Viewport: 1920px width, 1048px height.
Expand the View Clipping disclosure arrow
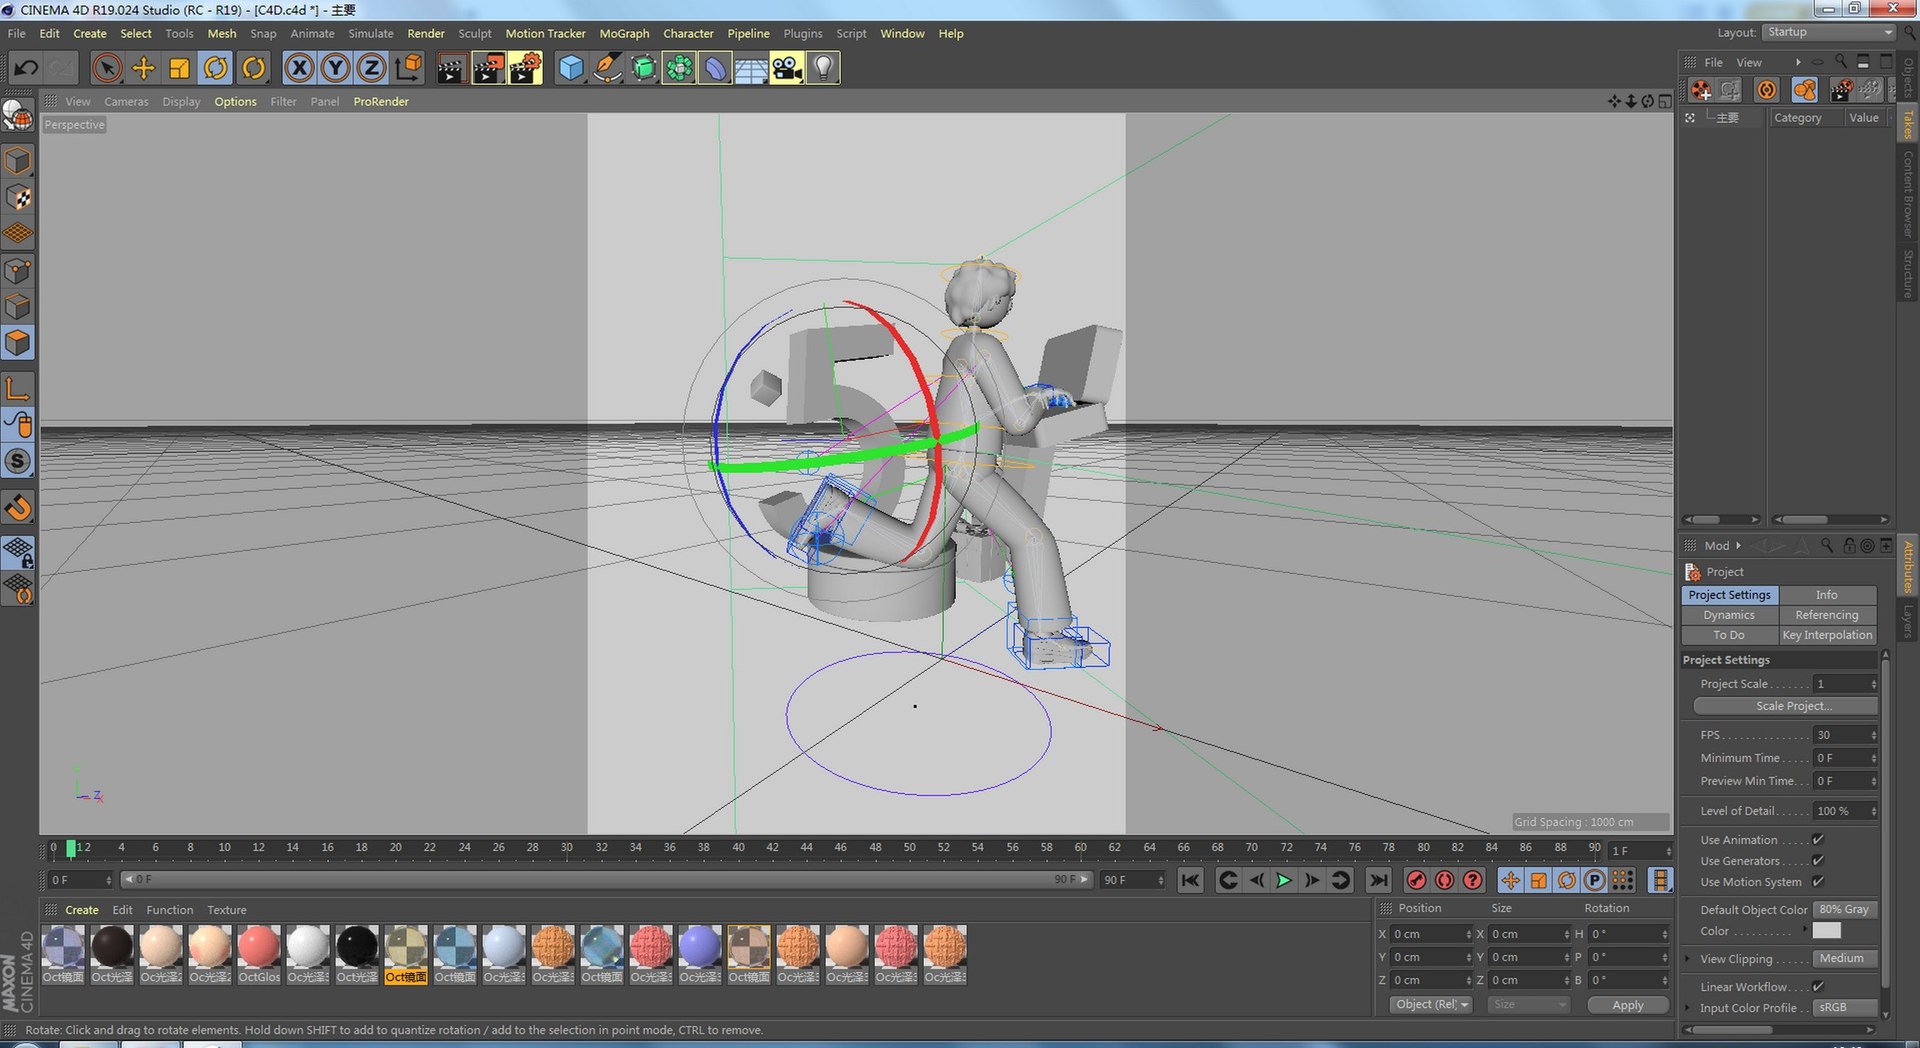(1688, 959)
